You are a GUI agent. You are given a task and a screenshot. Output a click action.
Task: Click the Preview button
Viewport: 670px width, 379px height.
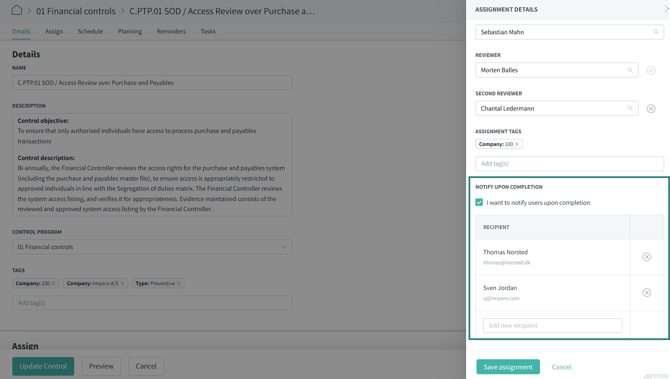click(x=101, y=366)
